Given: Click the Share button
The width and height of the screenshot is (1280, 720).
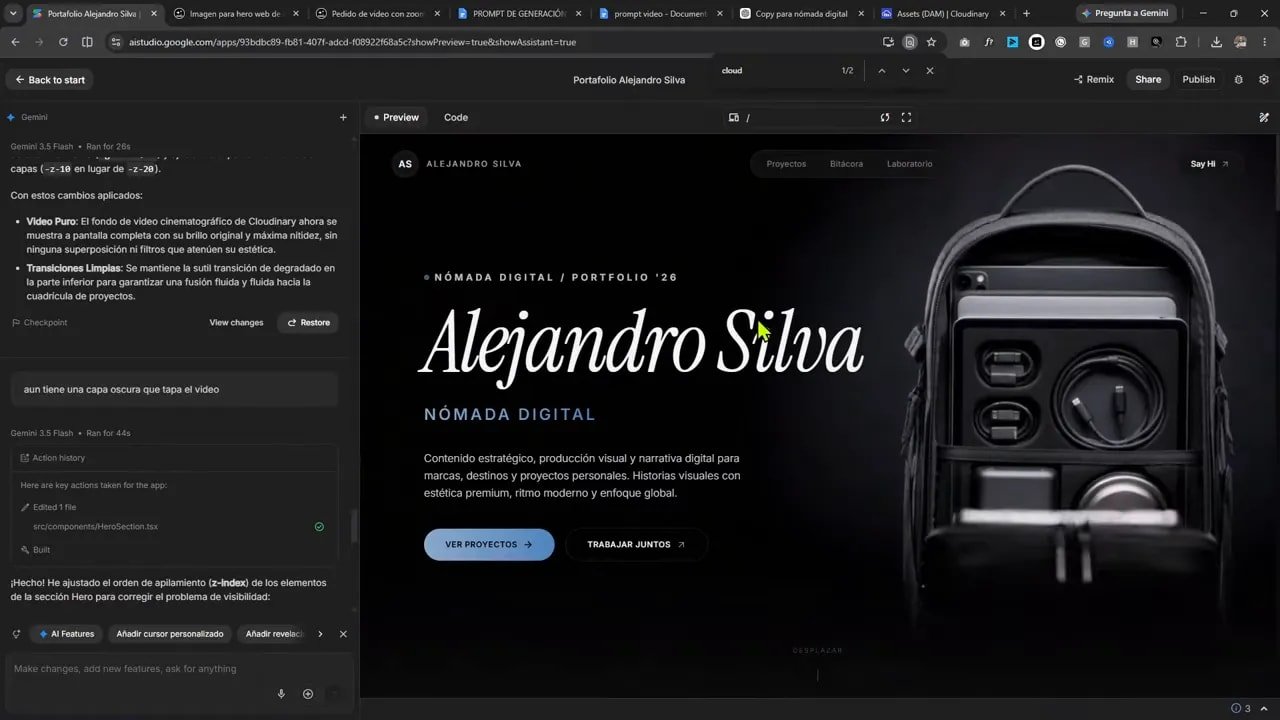Looking at the screenshot, I should (x=1148, y=79).
